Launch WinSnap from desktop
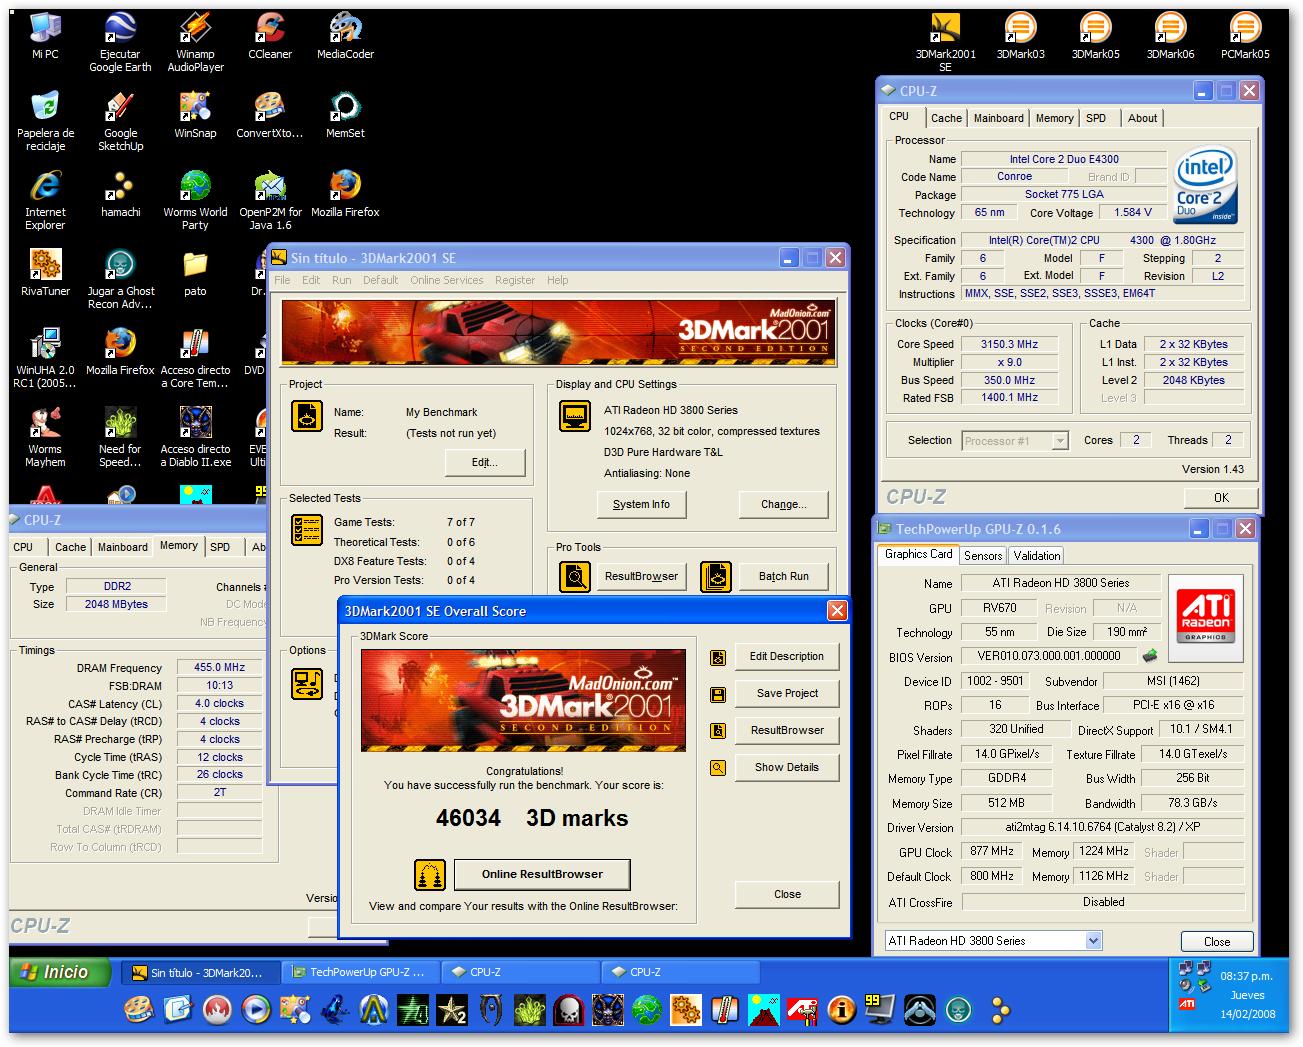The height and width of the screenshot is (1047, 1303). point(195,115)
